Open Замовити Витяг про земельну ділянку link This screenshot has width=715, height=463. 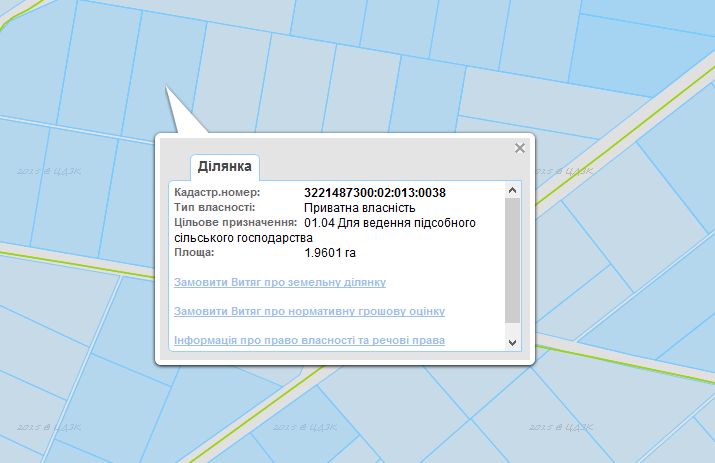(x=280, y=282)
